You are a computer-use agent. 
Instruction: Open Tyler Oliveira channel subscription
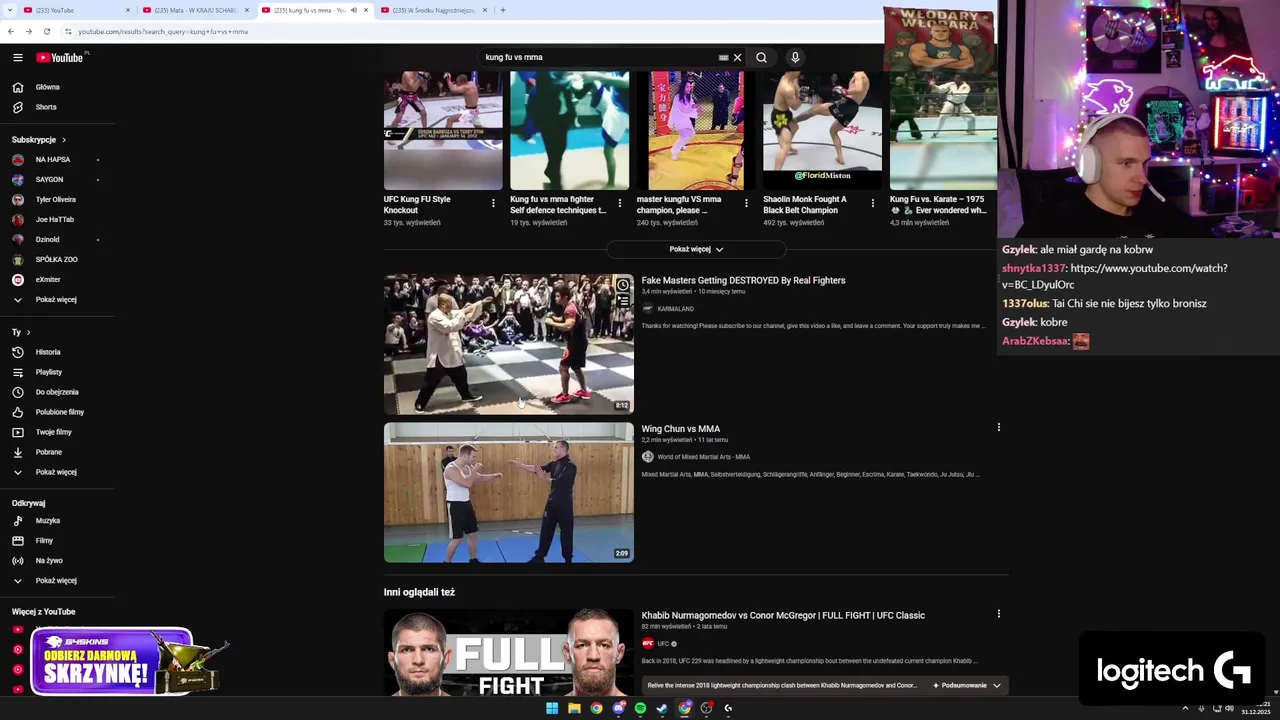57,200
